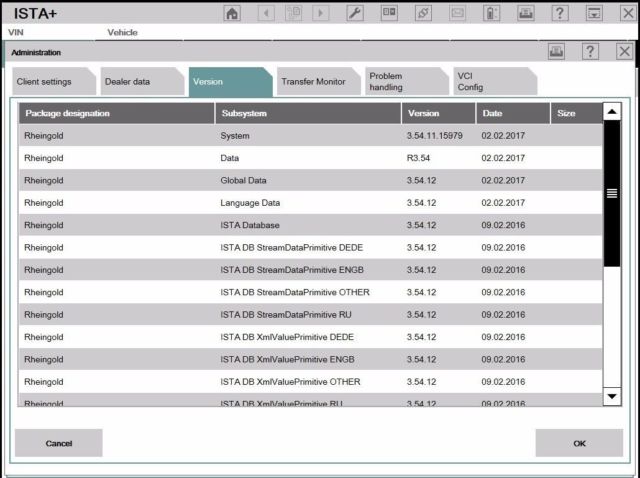Confirm with the OK button
Viewport: 640px width, 478px height.
point(579,442)
